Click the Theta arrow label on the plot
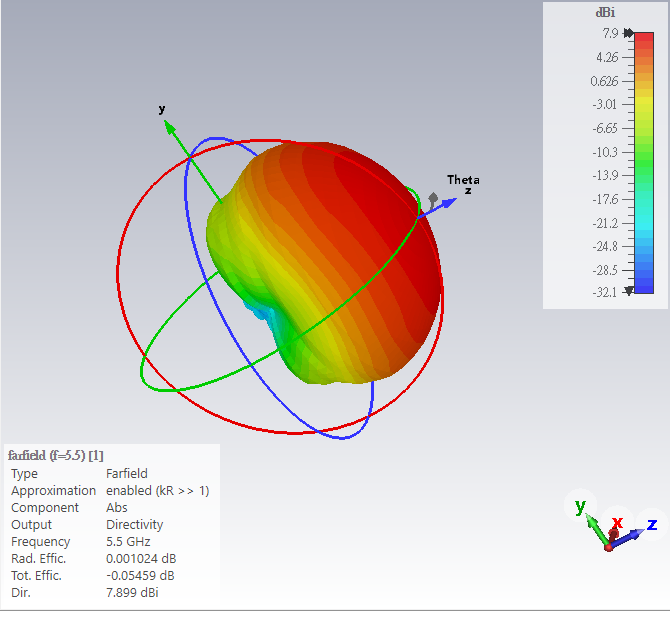Screen dimensions: 670x618 tap(462, 180)
